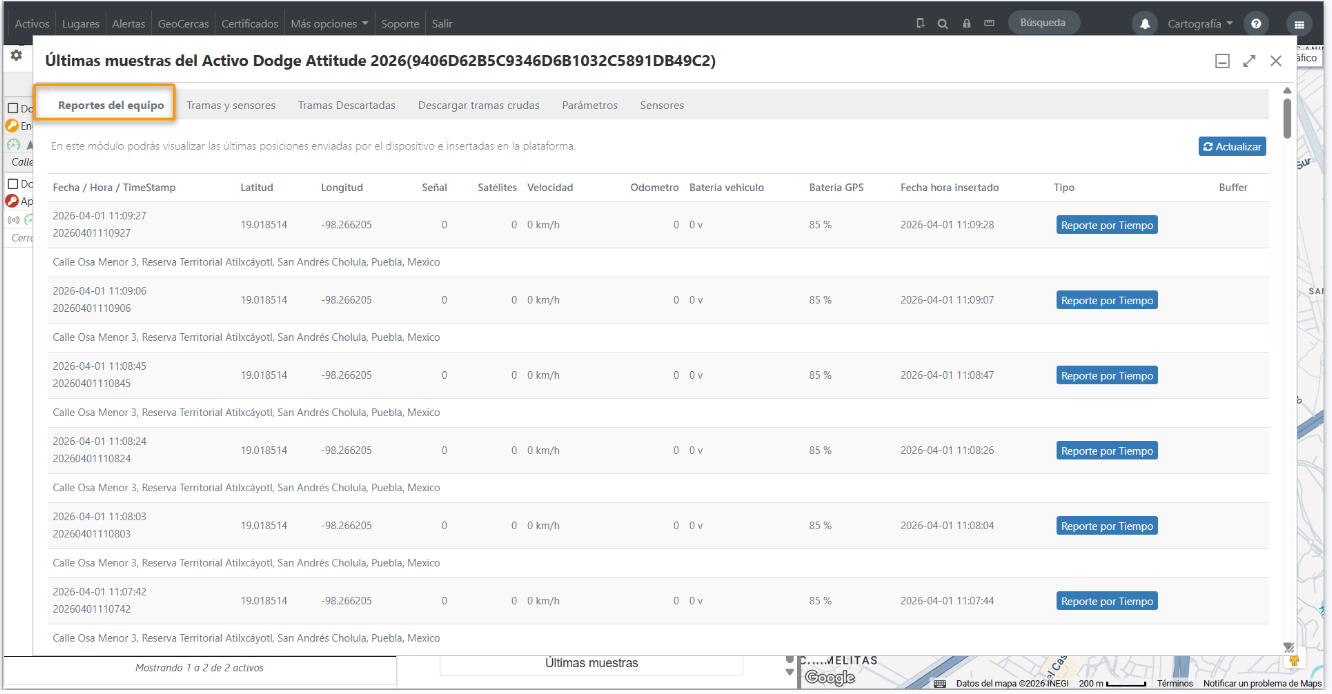Click Salir to log out
This screenshot has height=694, width=1332.
(x=442, y=24)
